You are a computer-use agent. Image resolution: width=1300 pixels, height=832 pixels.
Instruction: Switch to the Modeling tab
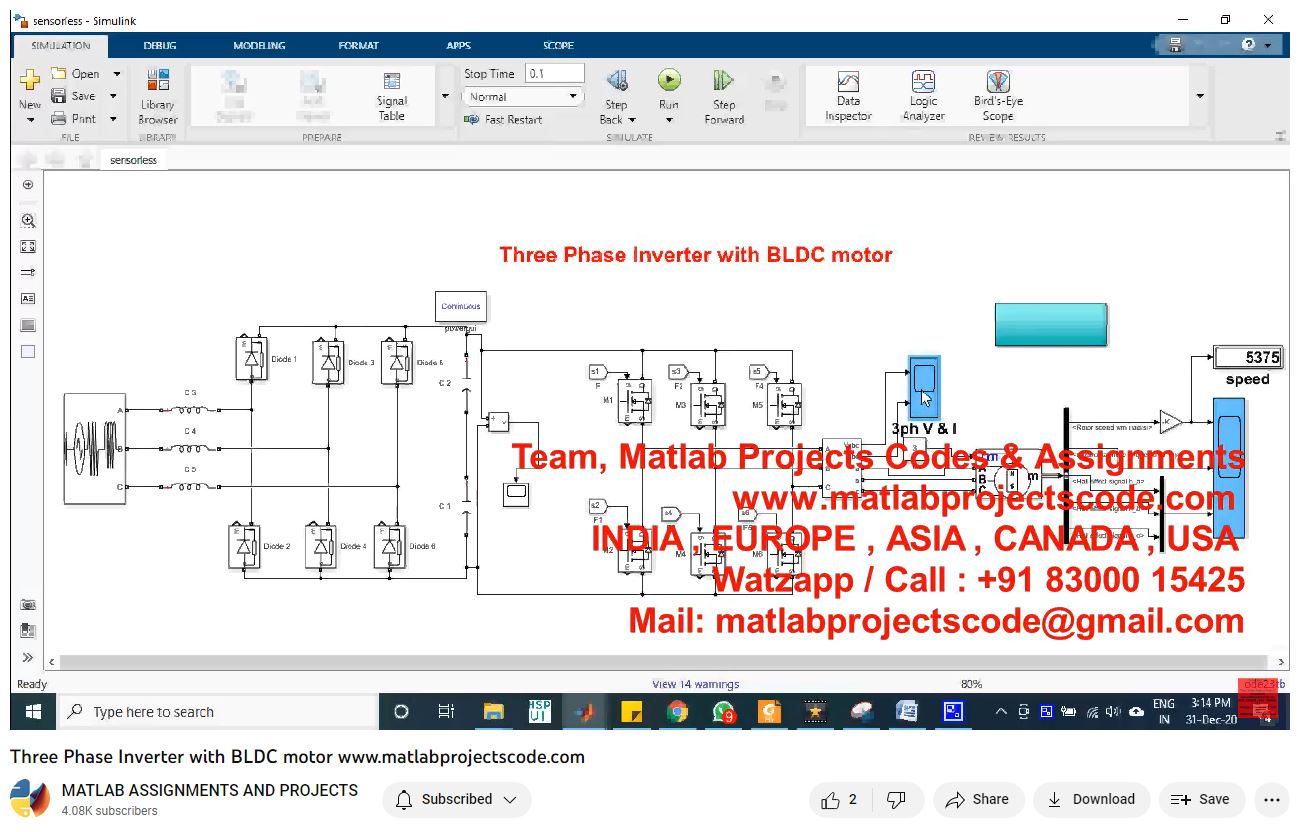(259, 45)
